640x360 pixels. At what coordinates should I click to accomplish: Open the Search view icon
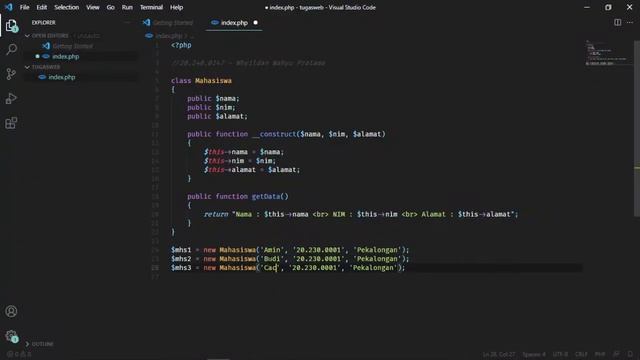point(11,49)
